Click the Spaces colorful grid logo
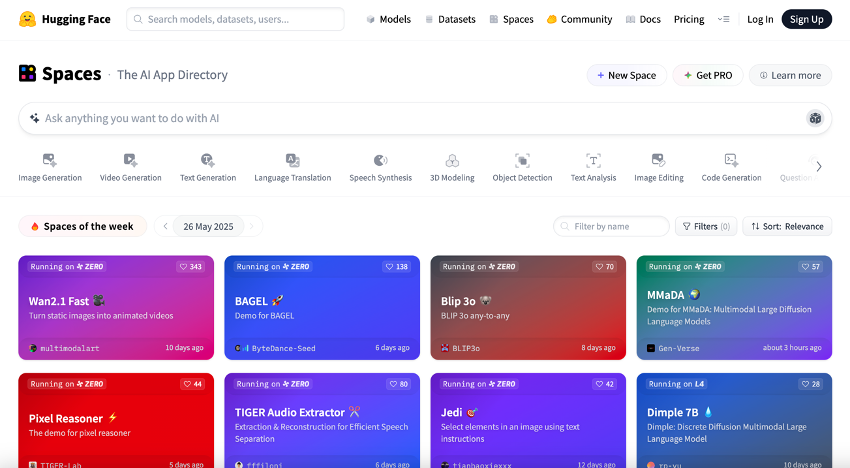This screenshot has height=468, width=850. (x=27, y=73)
